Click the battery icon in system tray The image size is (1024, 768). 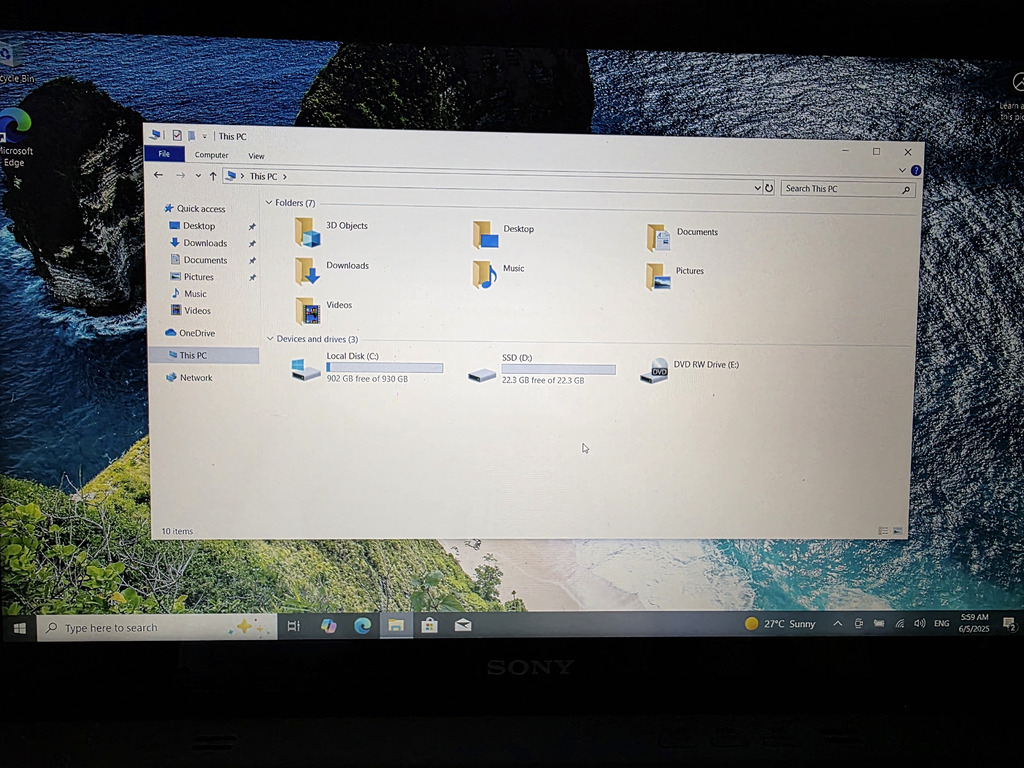pos(879,623)
